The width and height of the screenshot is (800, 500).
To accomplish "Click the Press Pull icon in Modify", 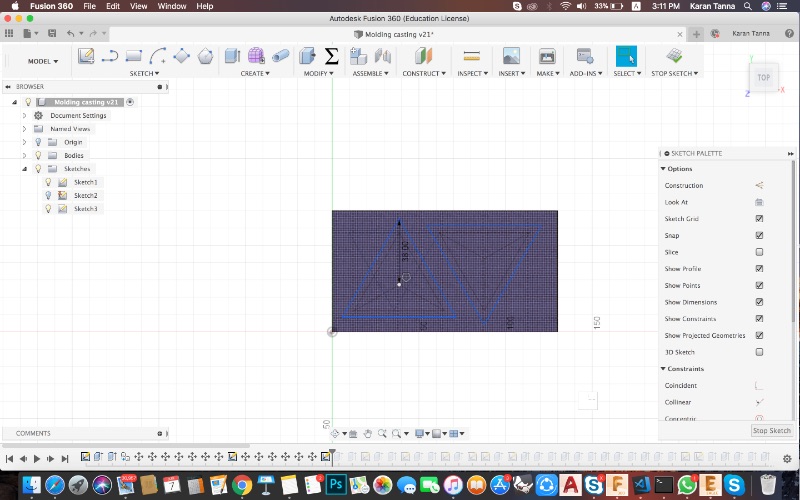I will [x=307, y=56].
